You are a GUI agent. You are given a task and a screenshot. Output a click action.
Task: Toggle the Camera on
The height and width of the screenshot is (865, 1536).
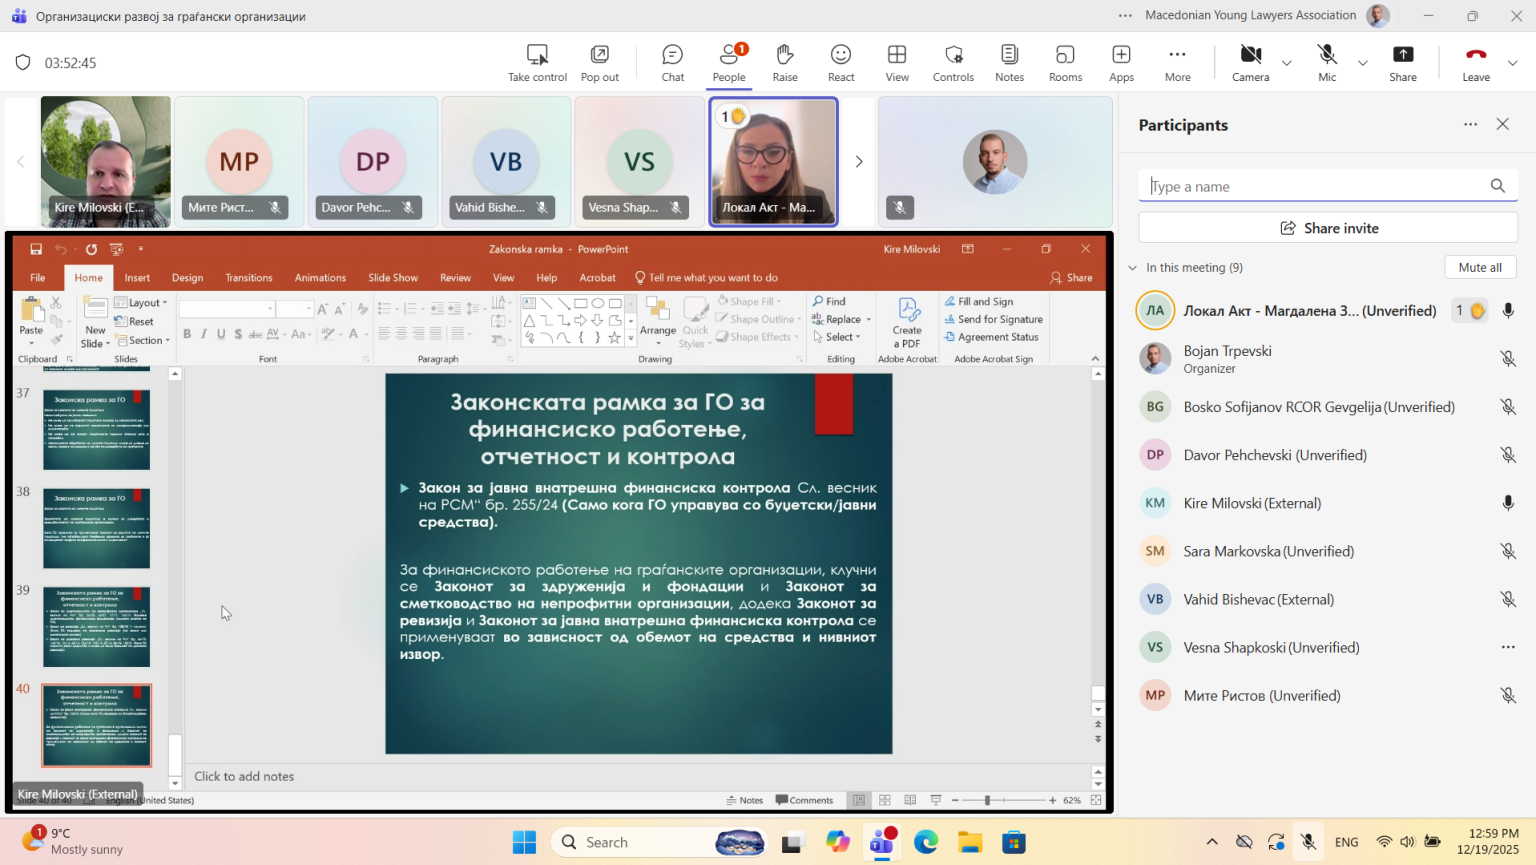[x=1250, y=62]
